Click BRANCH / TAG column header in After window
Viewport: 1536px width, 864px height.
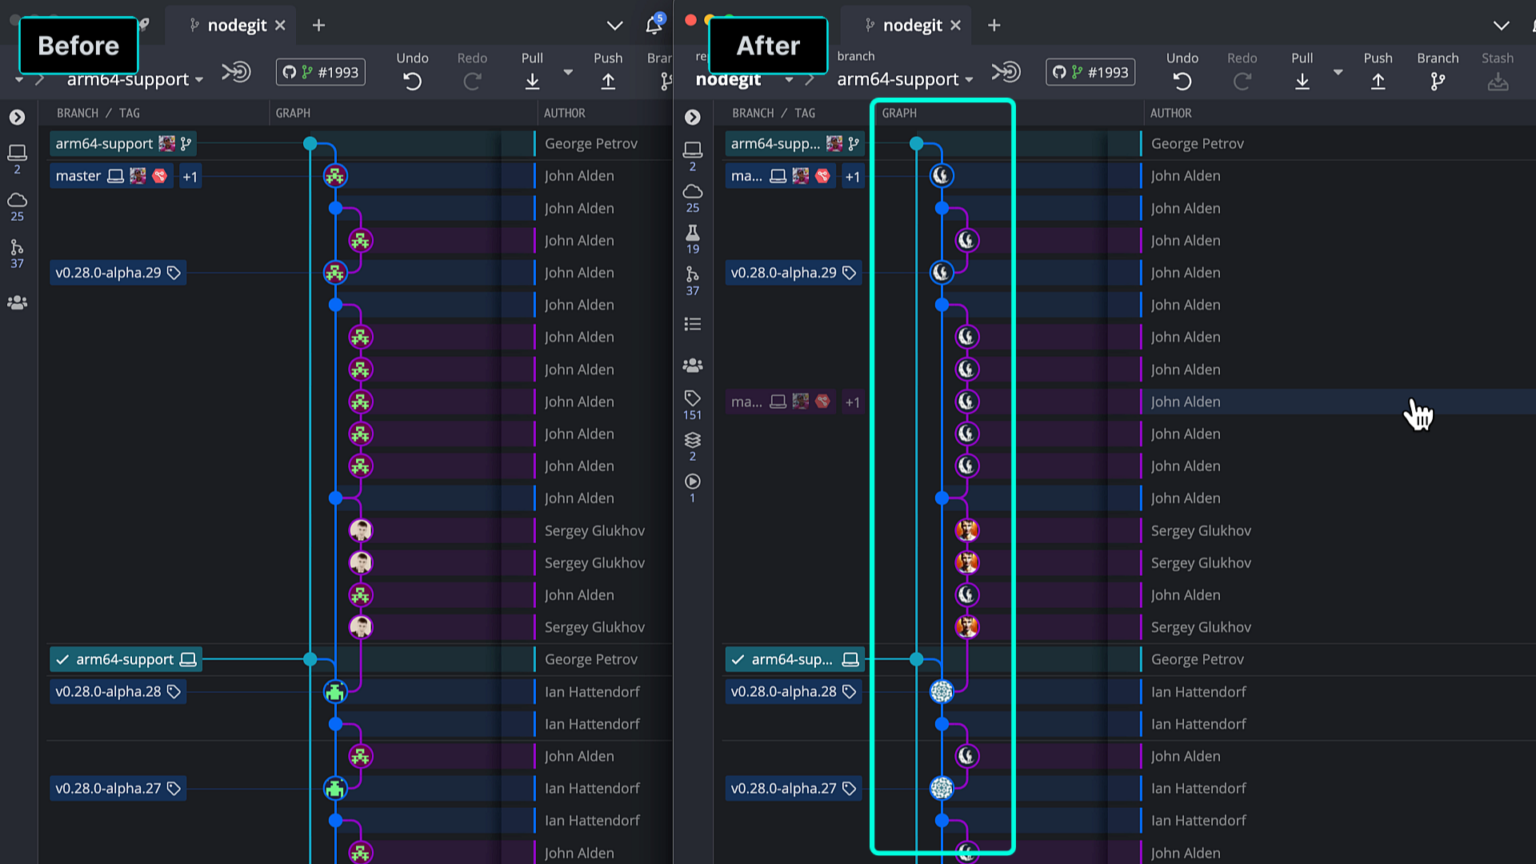[773, 113]
